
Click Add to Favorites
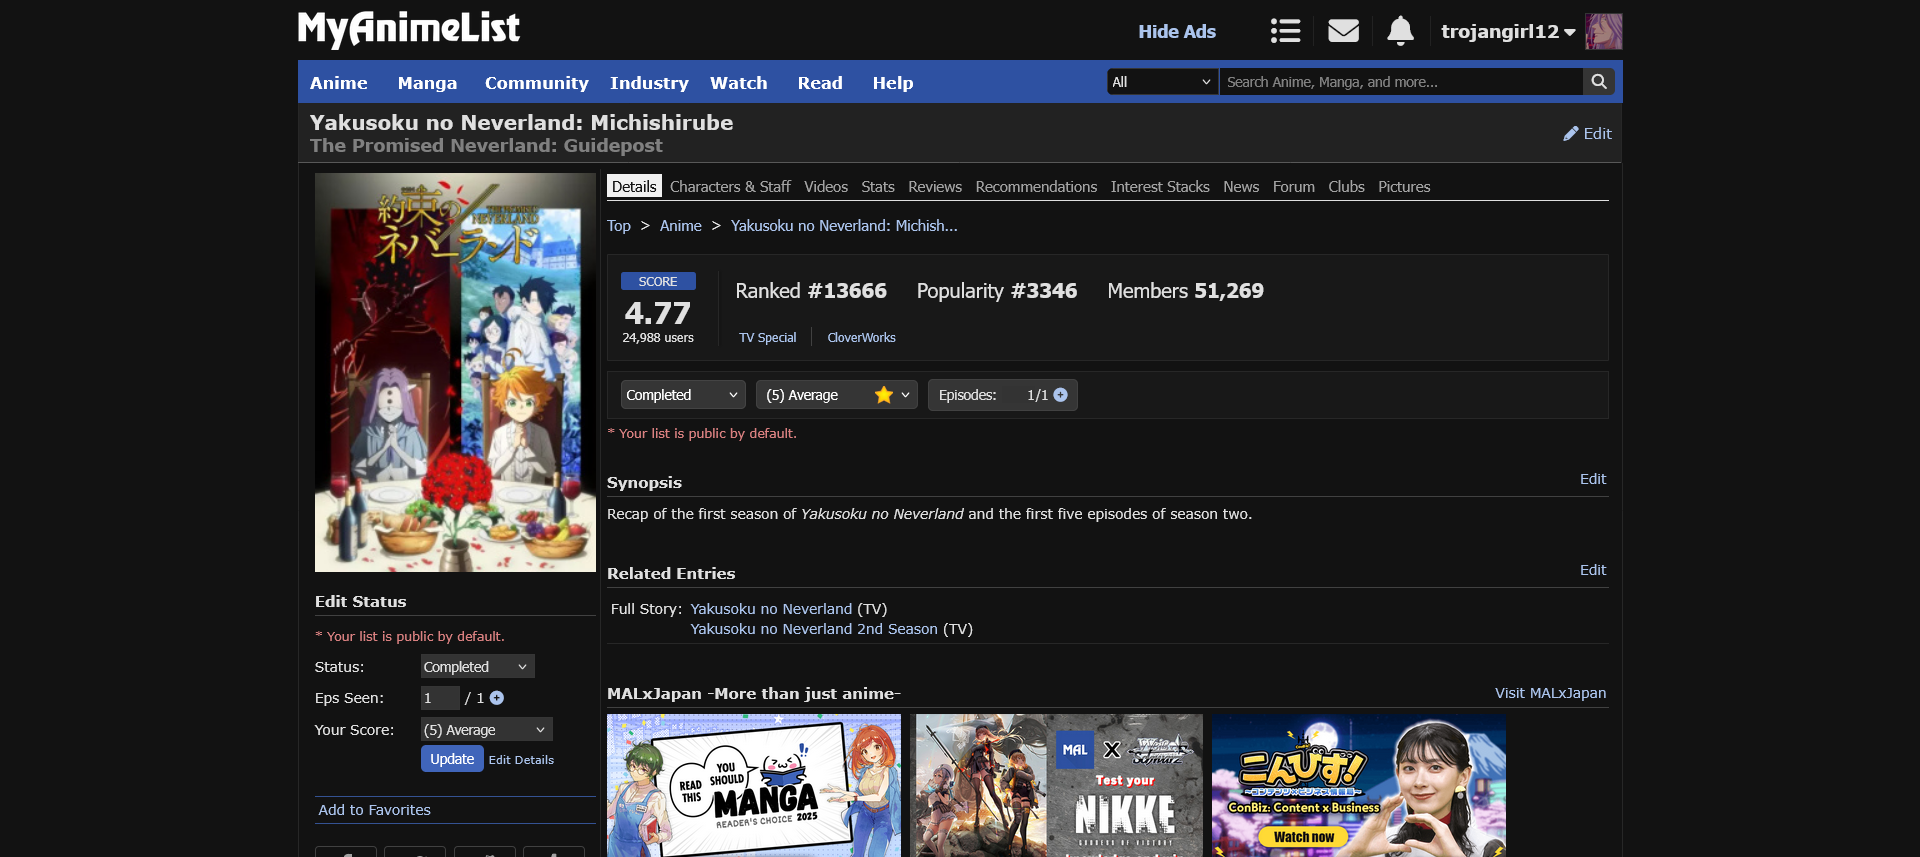pos(375,810)
